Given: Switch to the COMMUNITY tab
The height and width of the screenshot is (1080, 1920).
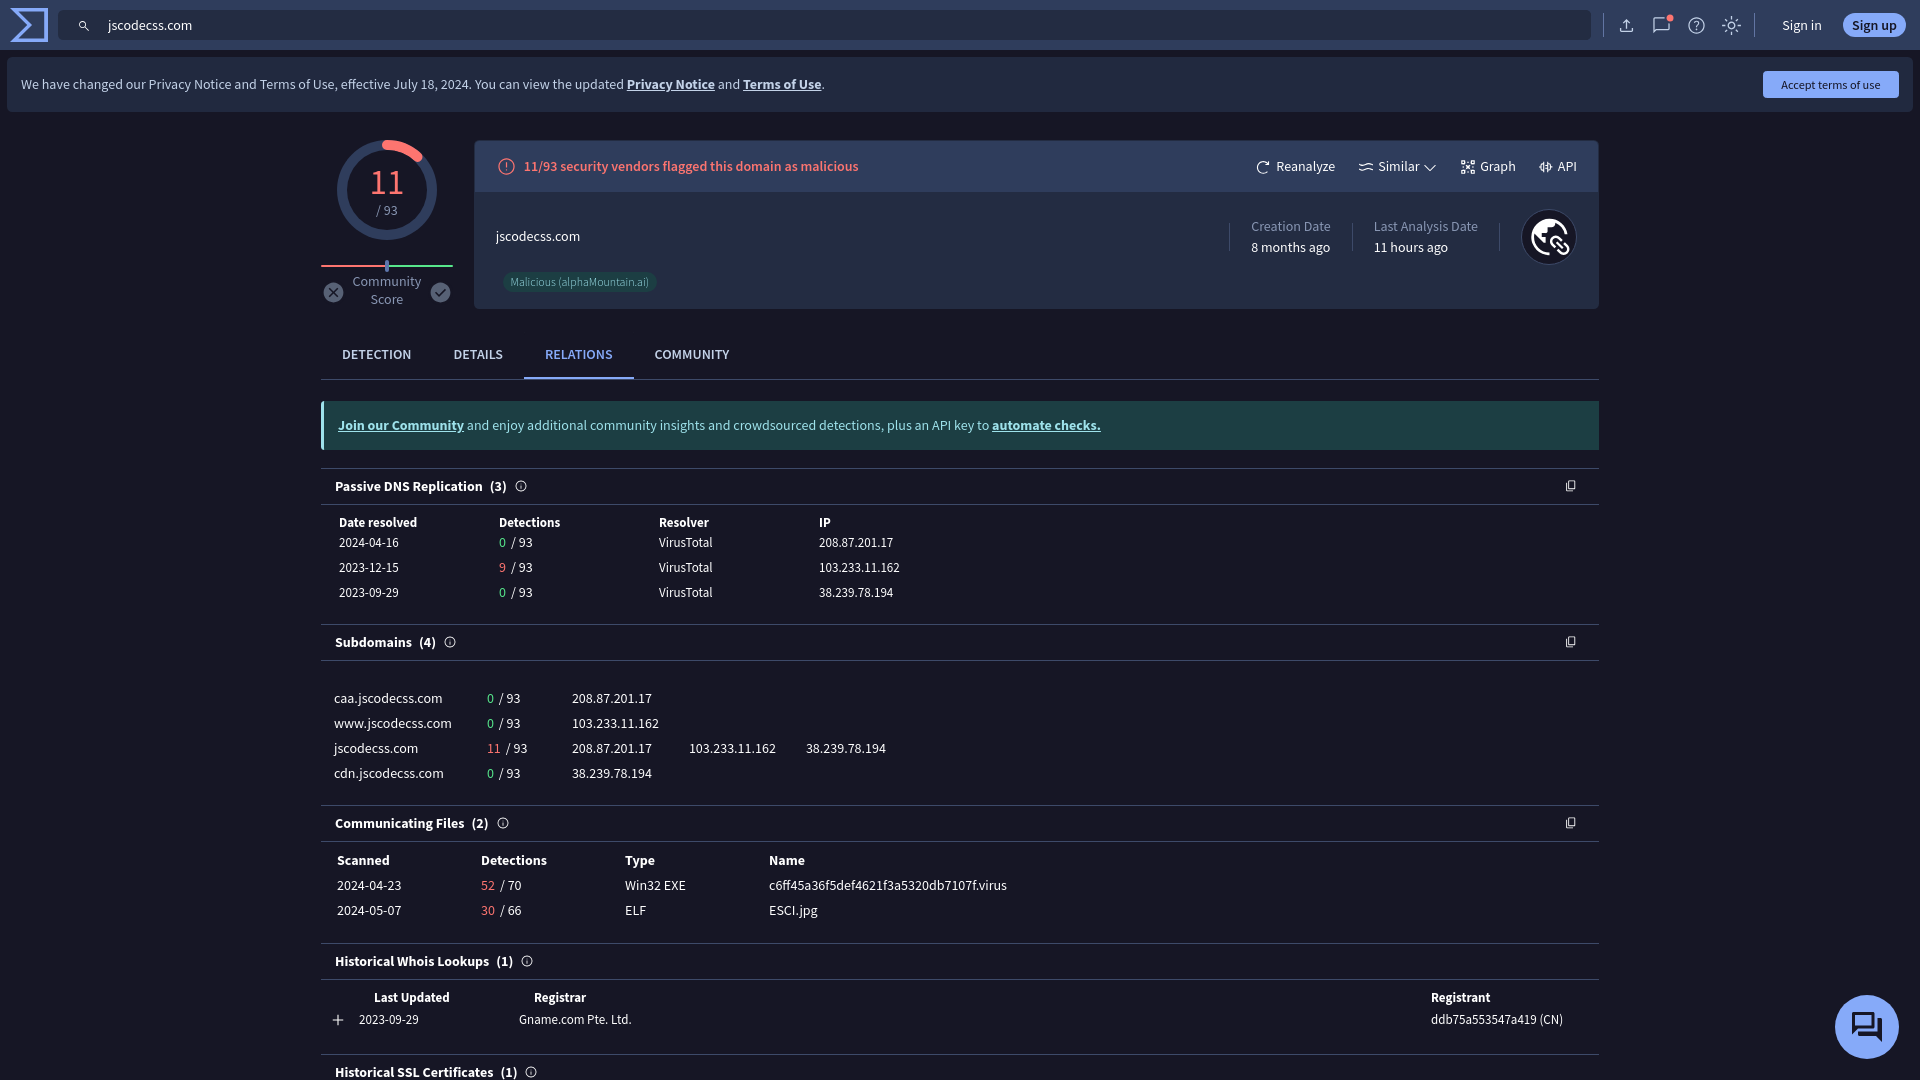Looking at the screenshot, I should (692, 355).
